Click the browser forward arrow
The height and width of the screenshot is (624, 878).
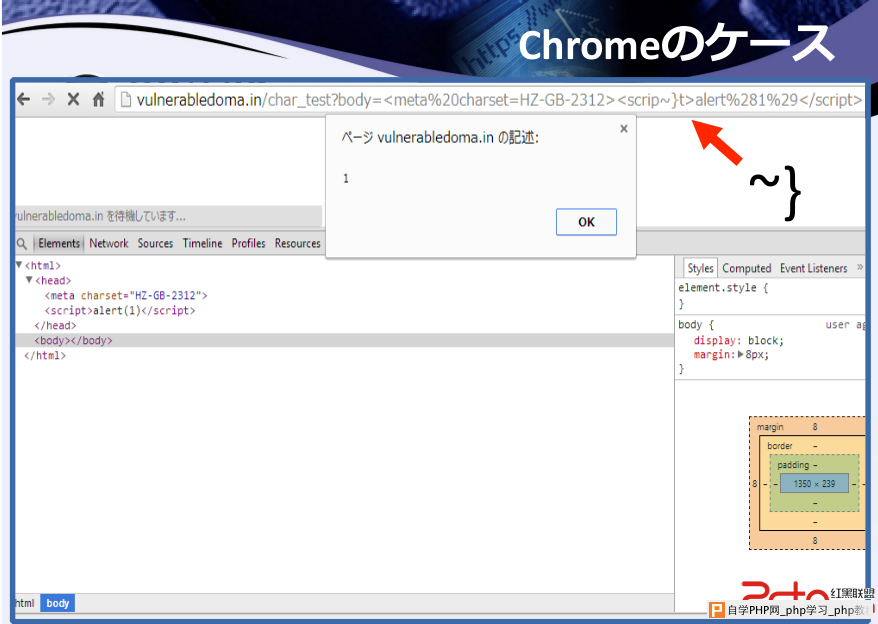click(x=48, y=100)
